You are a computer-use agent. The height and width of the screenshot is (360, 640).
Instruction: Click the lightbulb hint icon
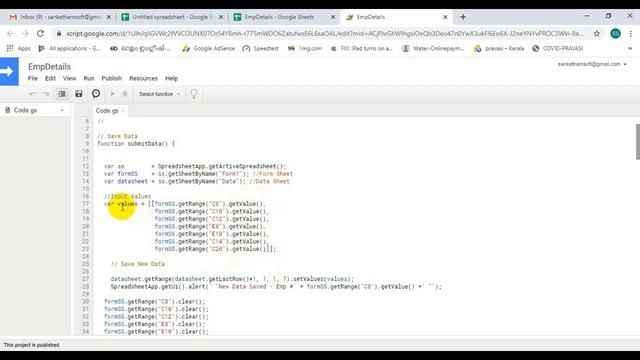(x=194, y=94)
